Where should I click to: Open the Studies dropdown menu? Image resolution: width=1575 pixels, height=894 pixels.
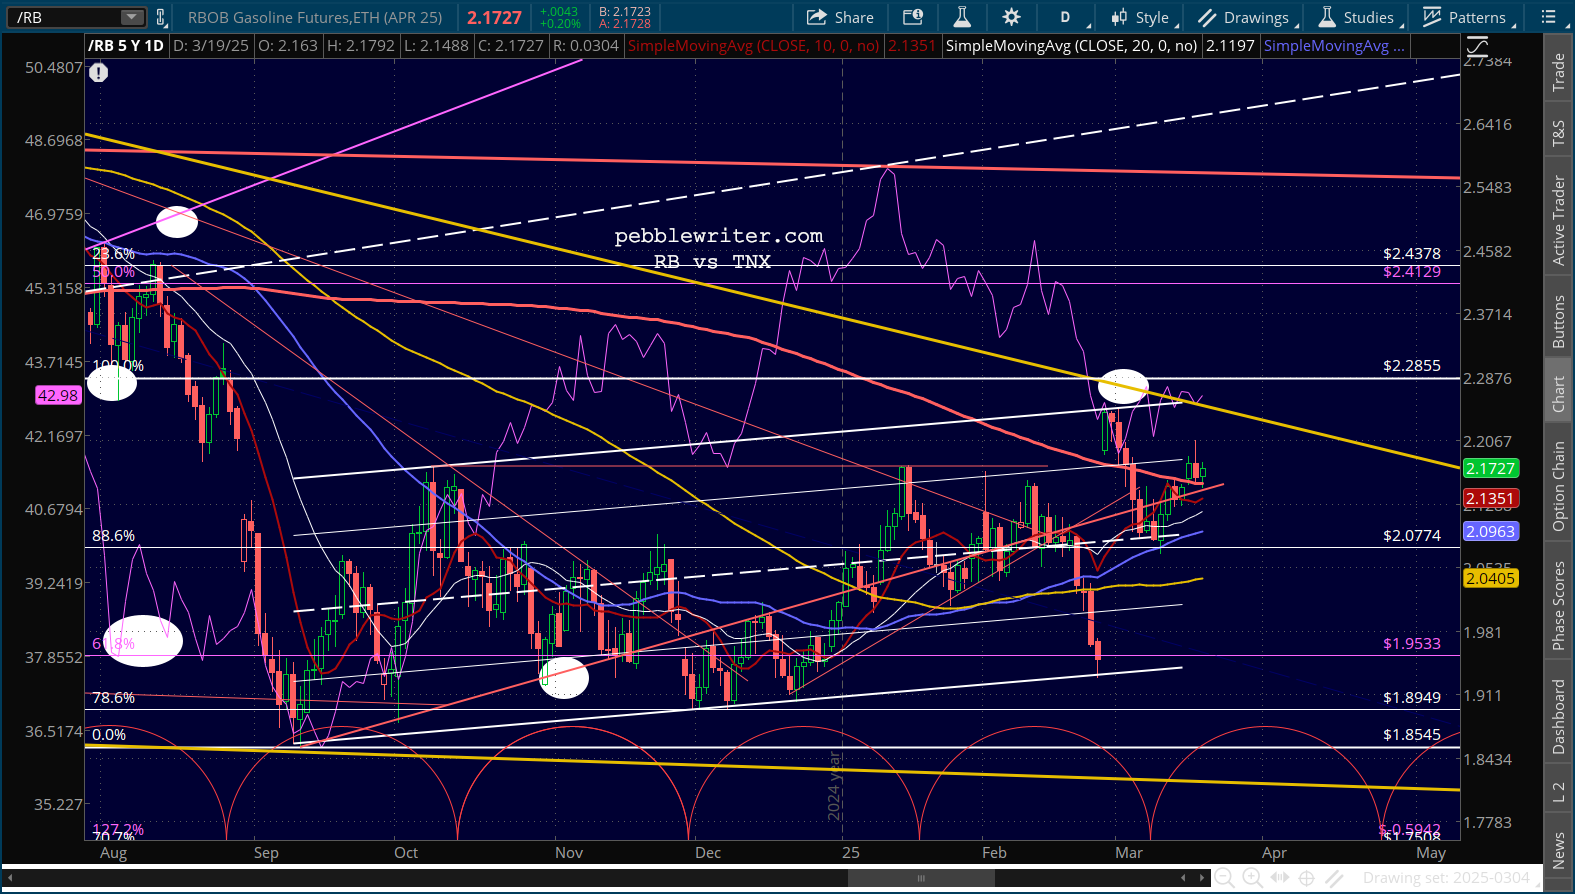coord(1358,17)
